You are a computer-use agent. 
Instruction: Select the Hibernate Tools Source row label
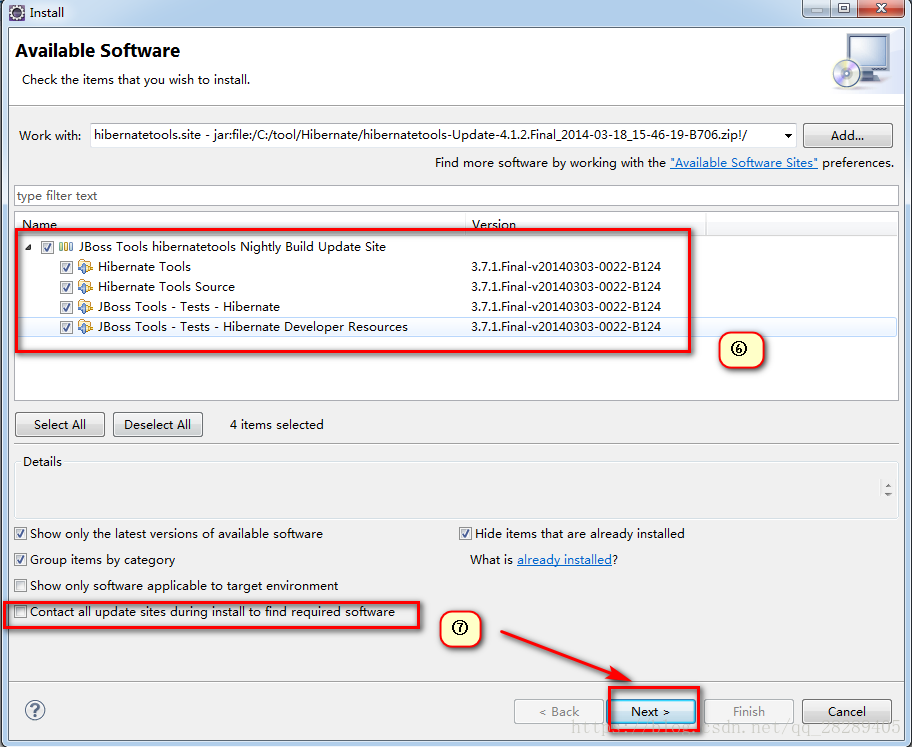[166, 287]
